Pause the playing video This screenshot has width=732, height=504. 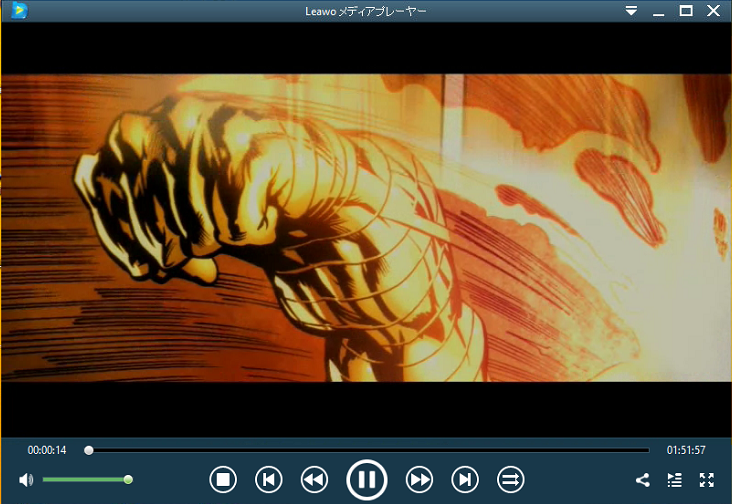pyautogui.click(x=366, y=479)
